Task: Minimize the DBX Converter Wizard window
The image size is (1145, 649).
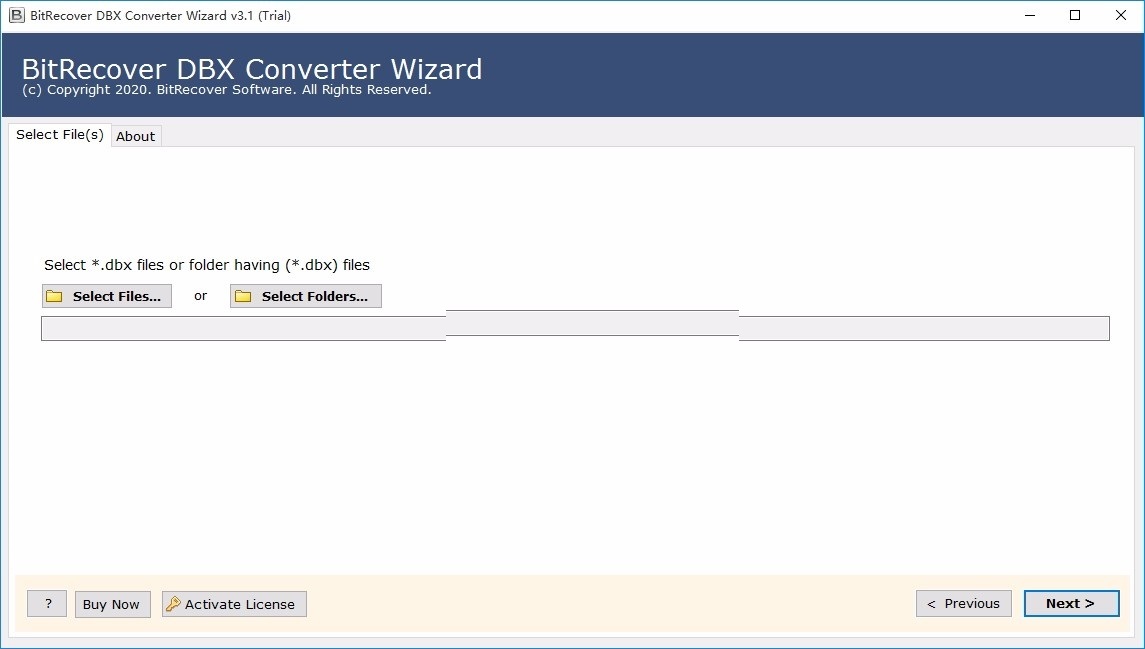Action: (1030, 15)
